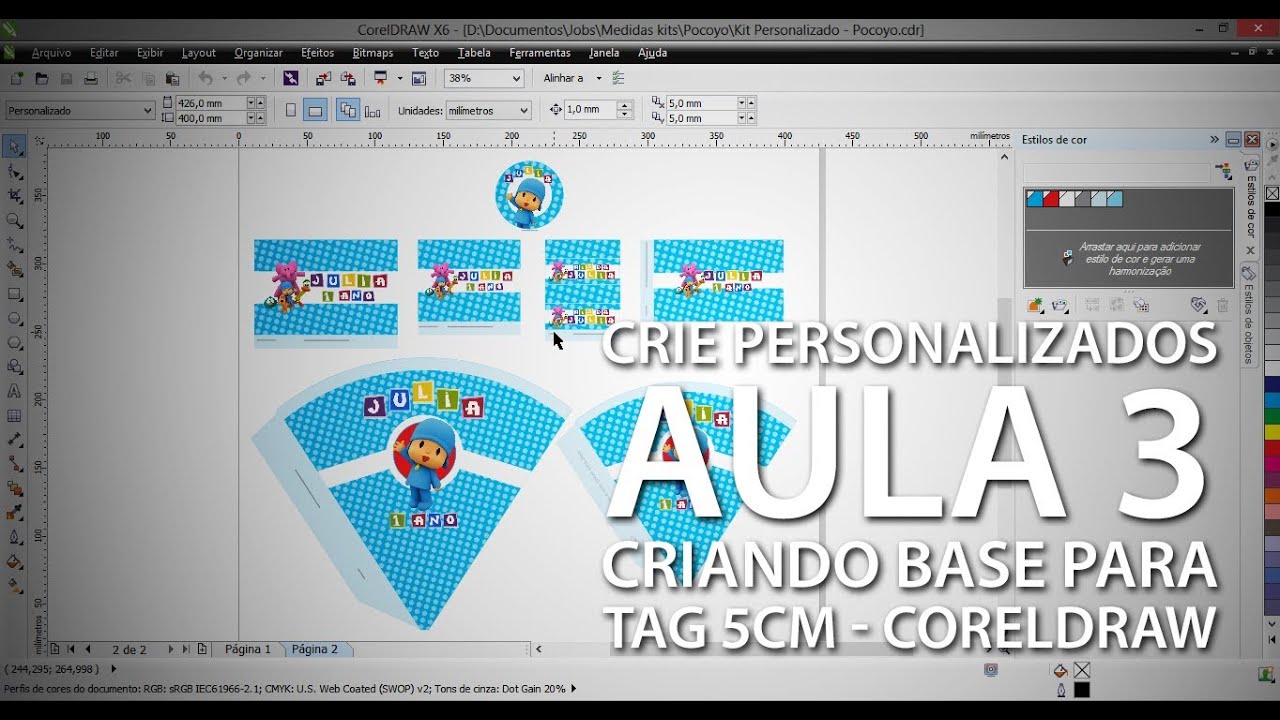Collapse the Estilos de cor docker with chevrons

1214,140
